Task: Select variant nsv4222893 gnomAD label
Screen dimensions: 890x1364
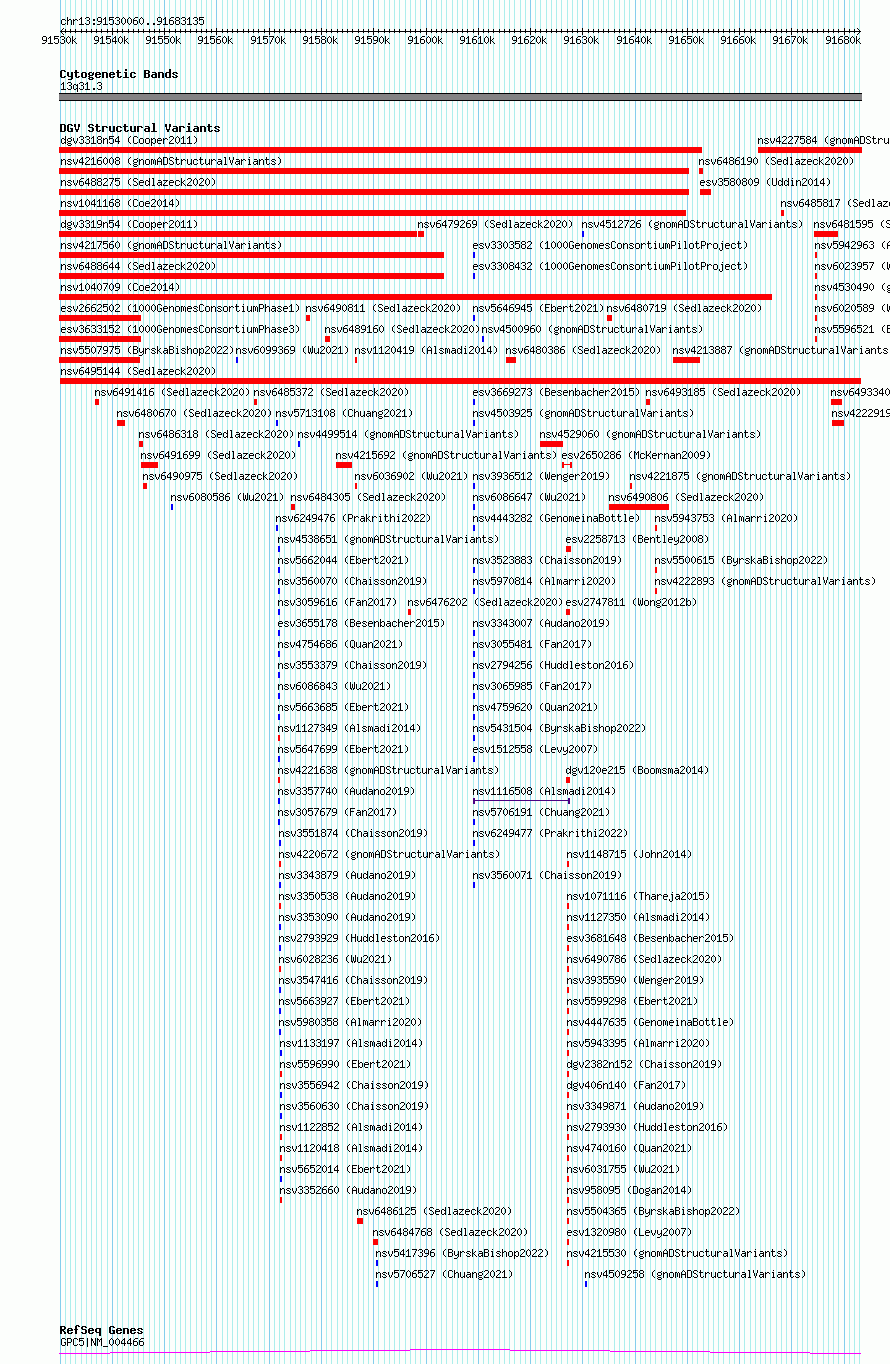Action: click(x=765, y=581)
